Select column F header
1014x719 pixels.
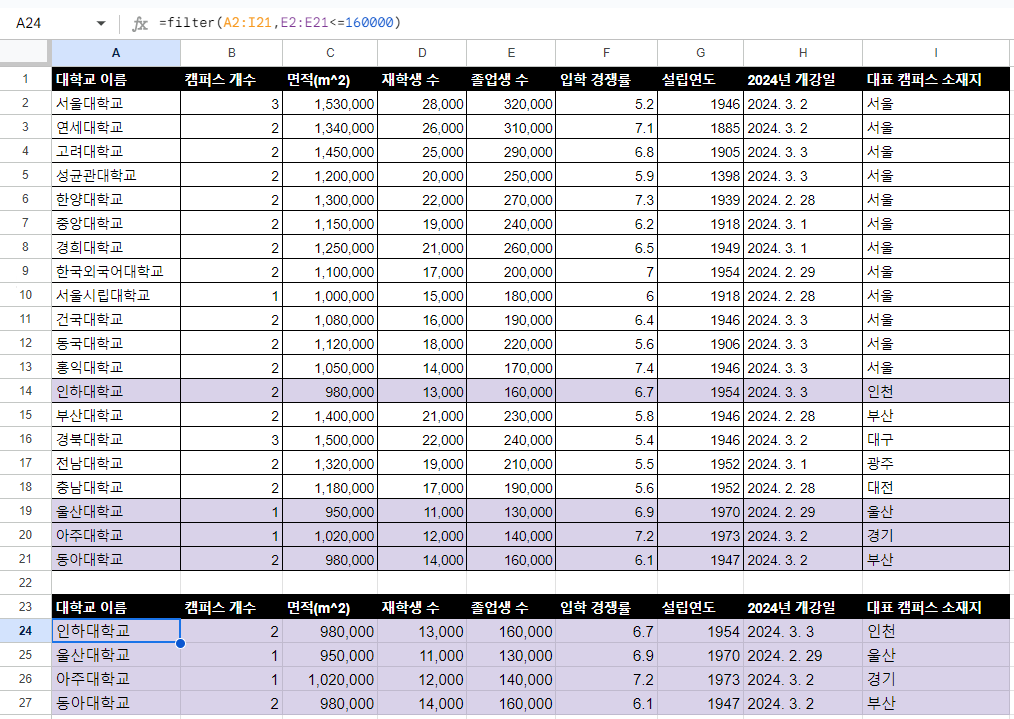click(606, 53)
